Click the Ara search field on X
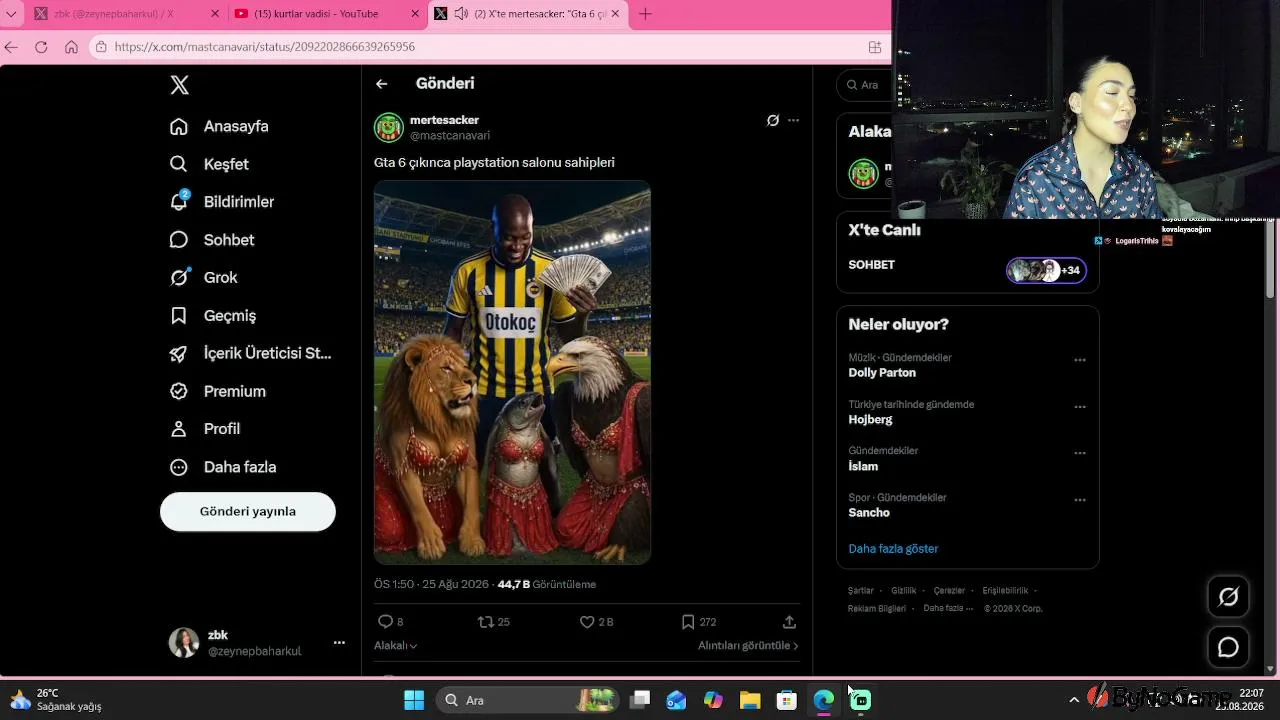 [865, 85]
